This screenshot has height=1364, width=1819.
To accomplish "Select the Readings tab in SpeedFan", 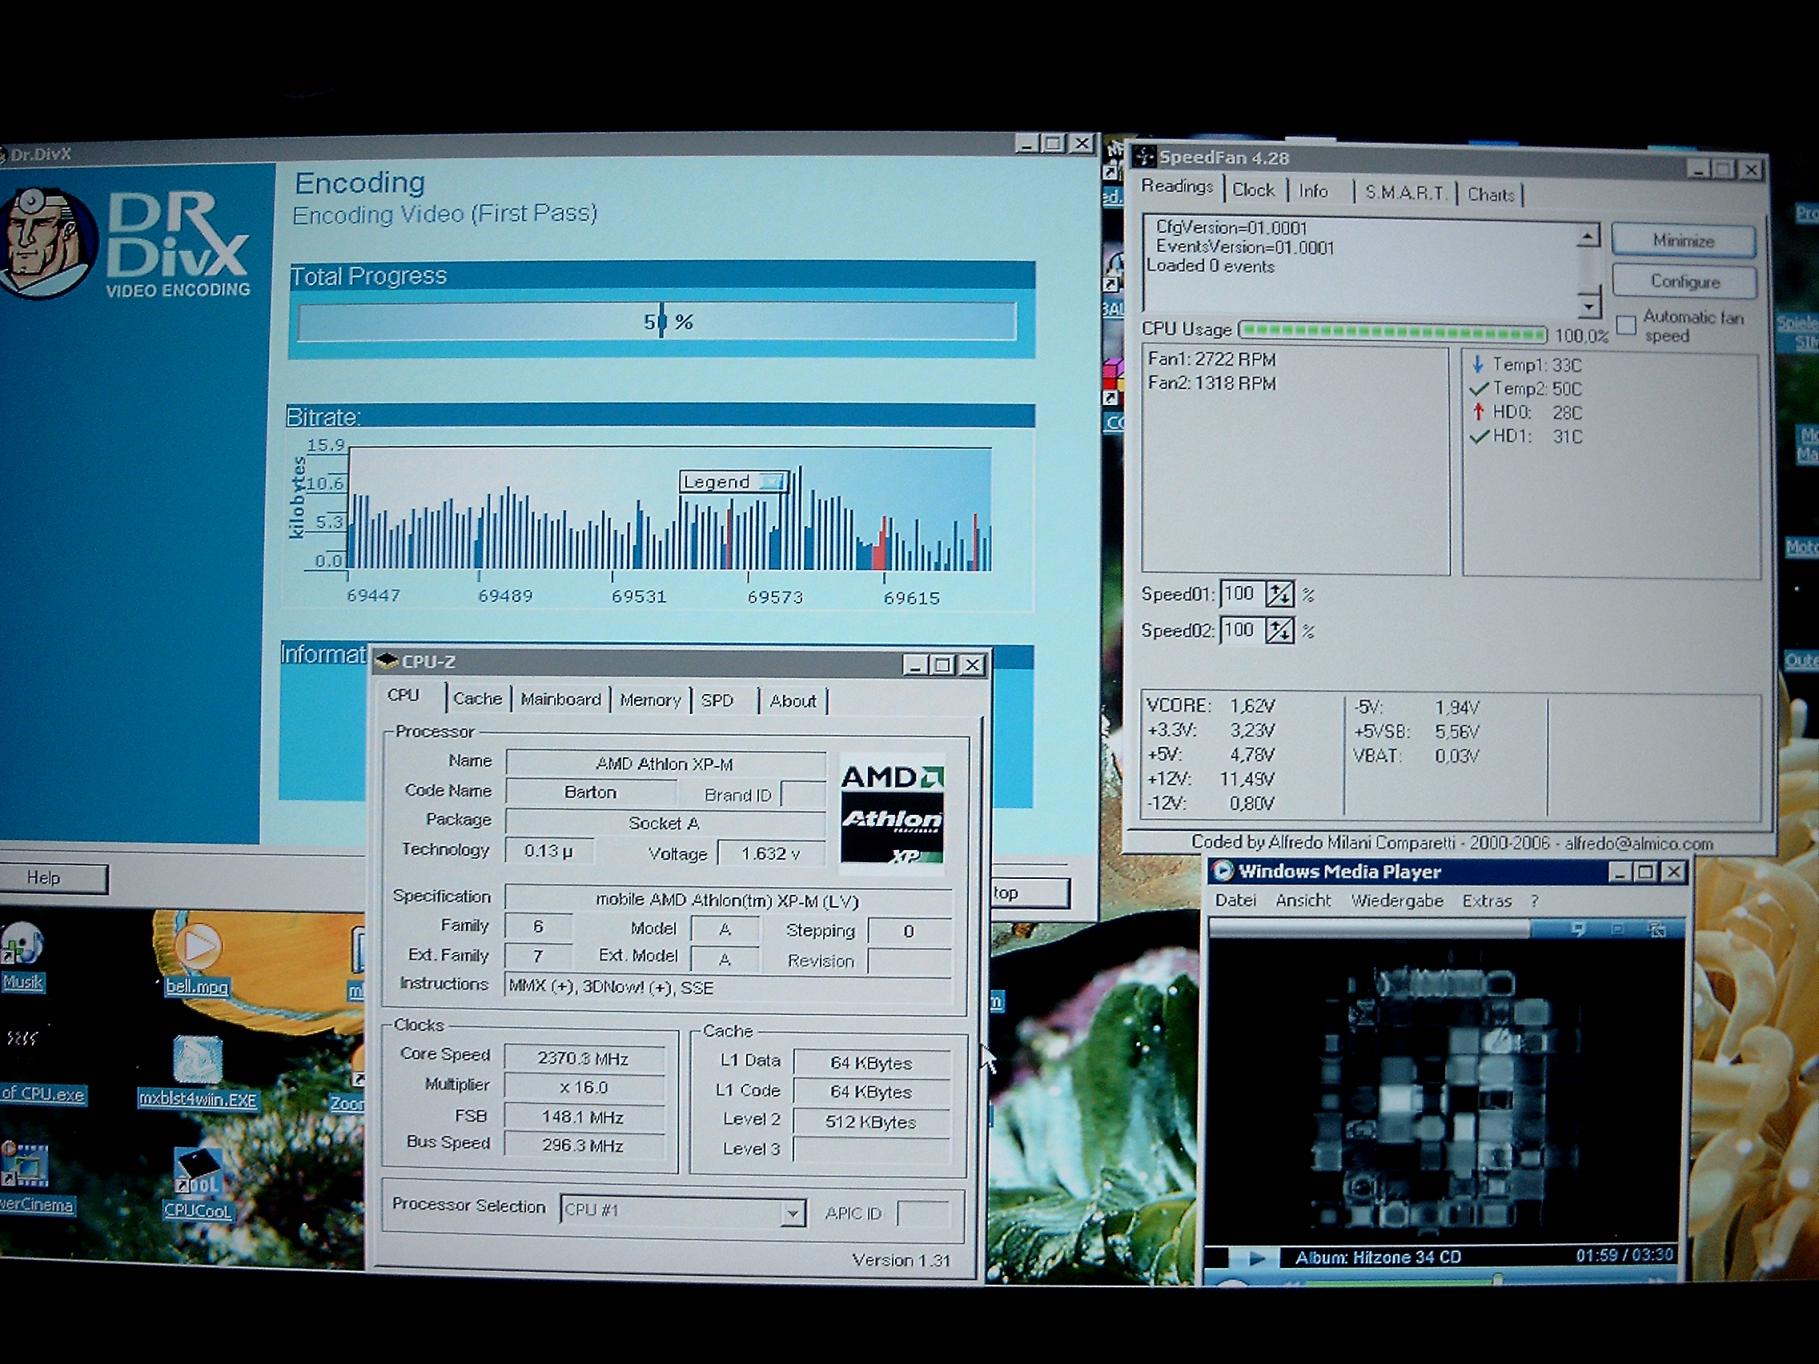I will pos(1177,187).
